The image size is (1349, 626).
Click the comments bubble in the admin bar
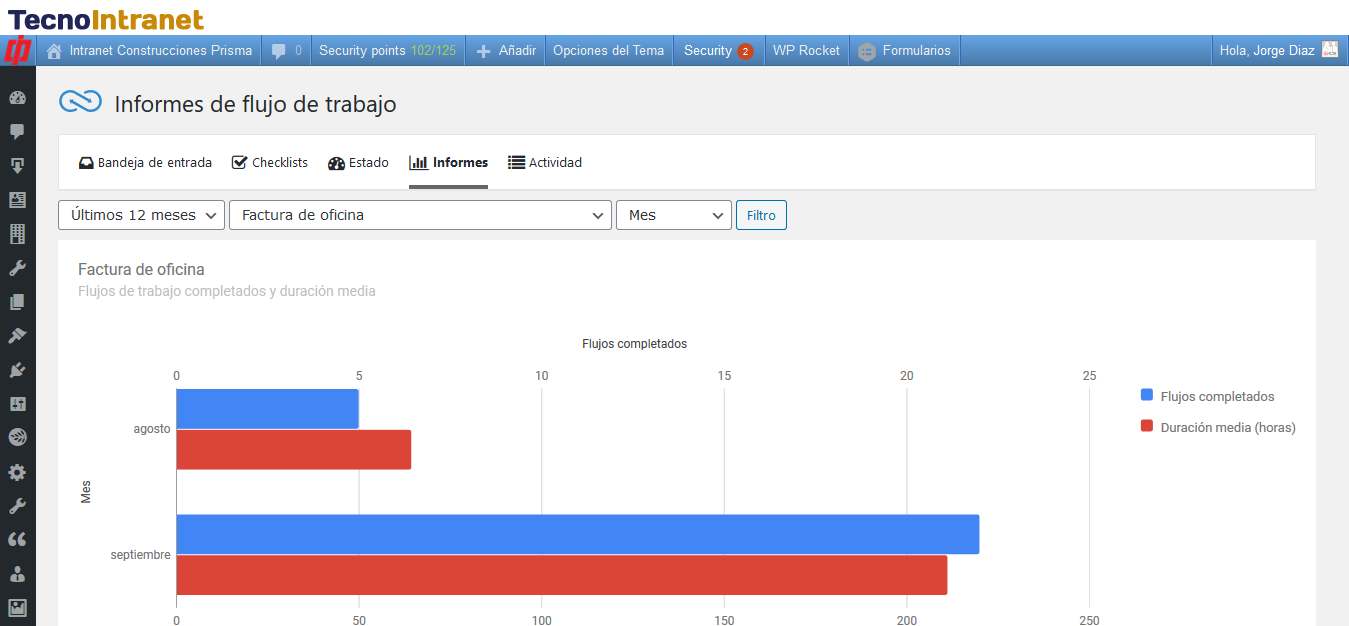[286, 51]
